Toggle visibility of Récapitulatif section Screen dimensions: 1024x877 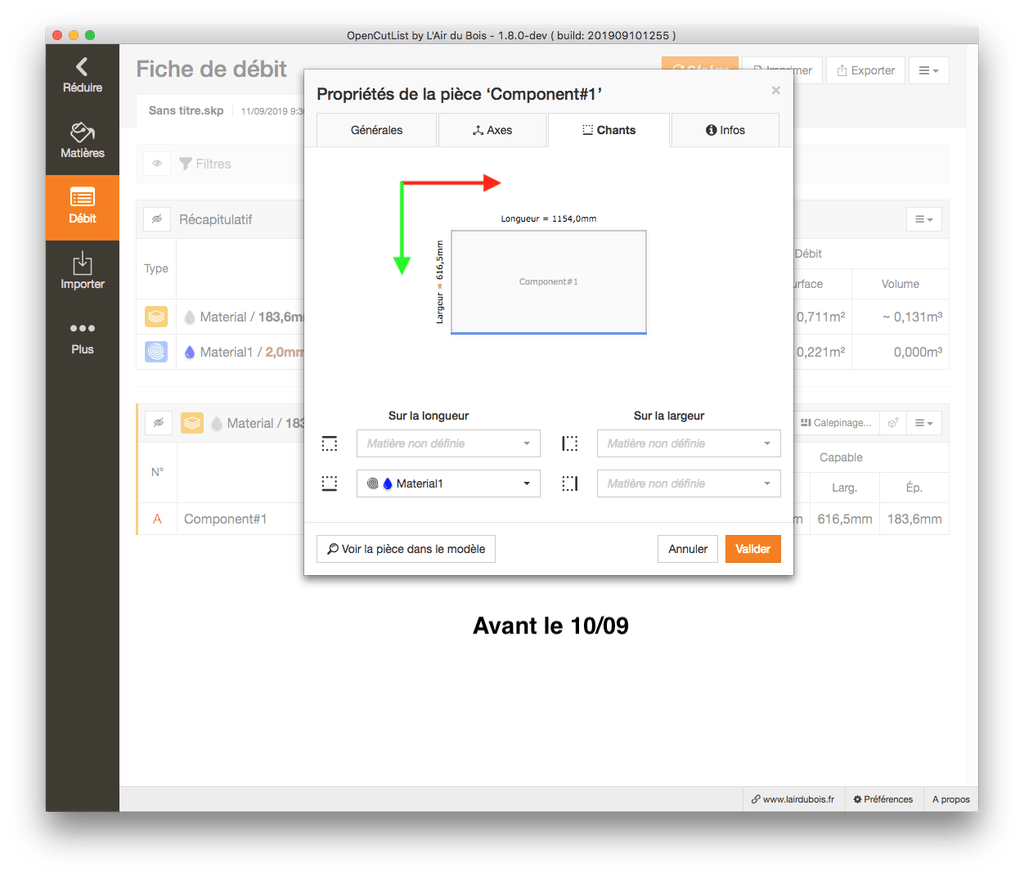click(157, 219)
